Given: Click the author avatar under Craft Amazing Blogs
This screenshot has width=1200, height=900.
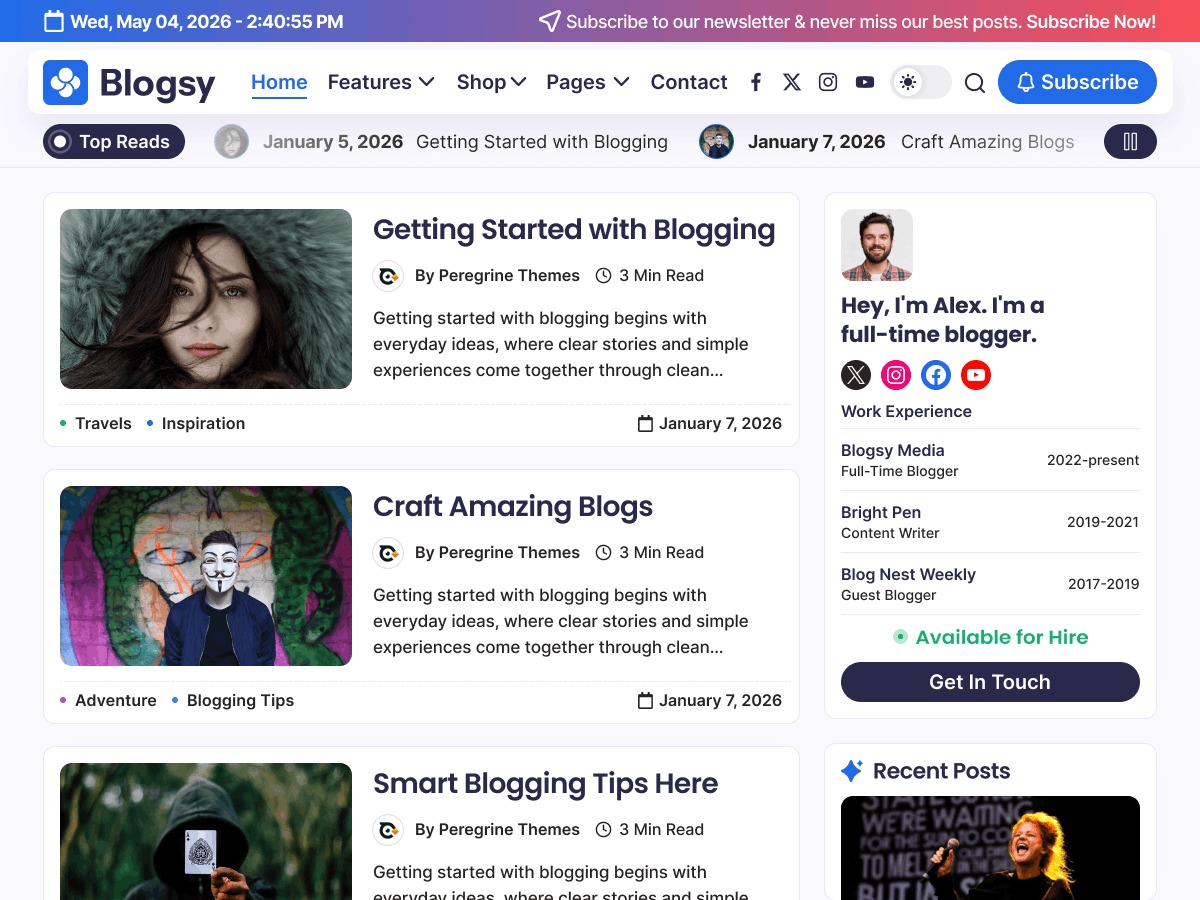Looking at the screenshot, I should 388,553.
